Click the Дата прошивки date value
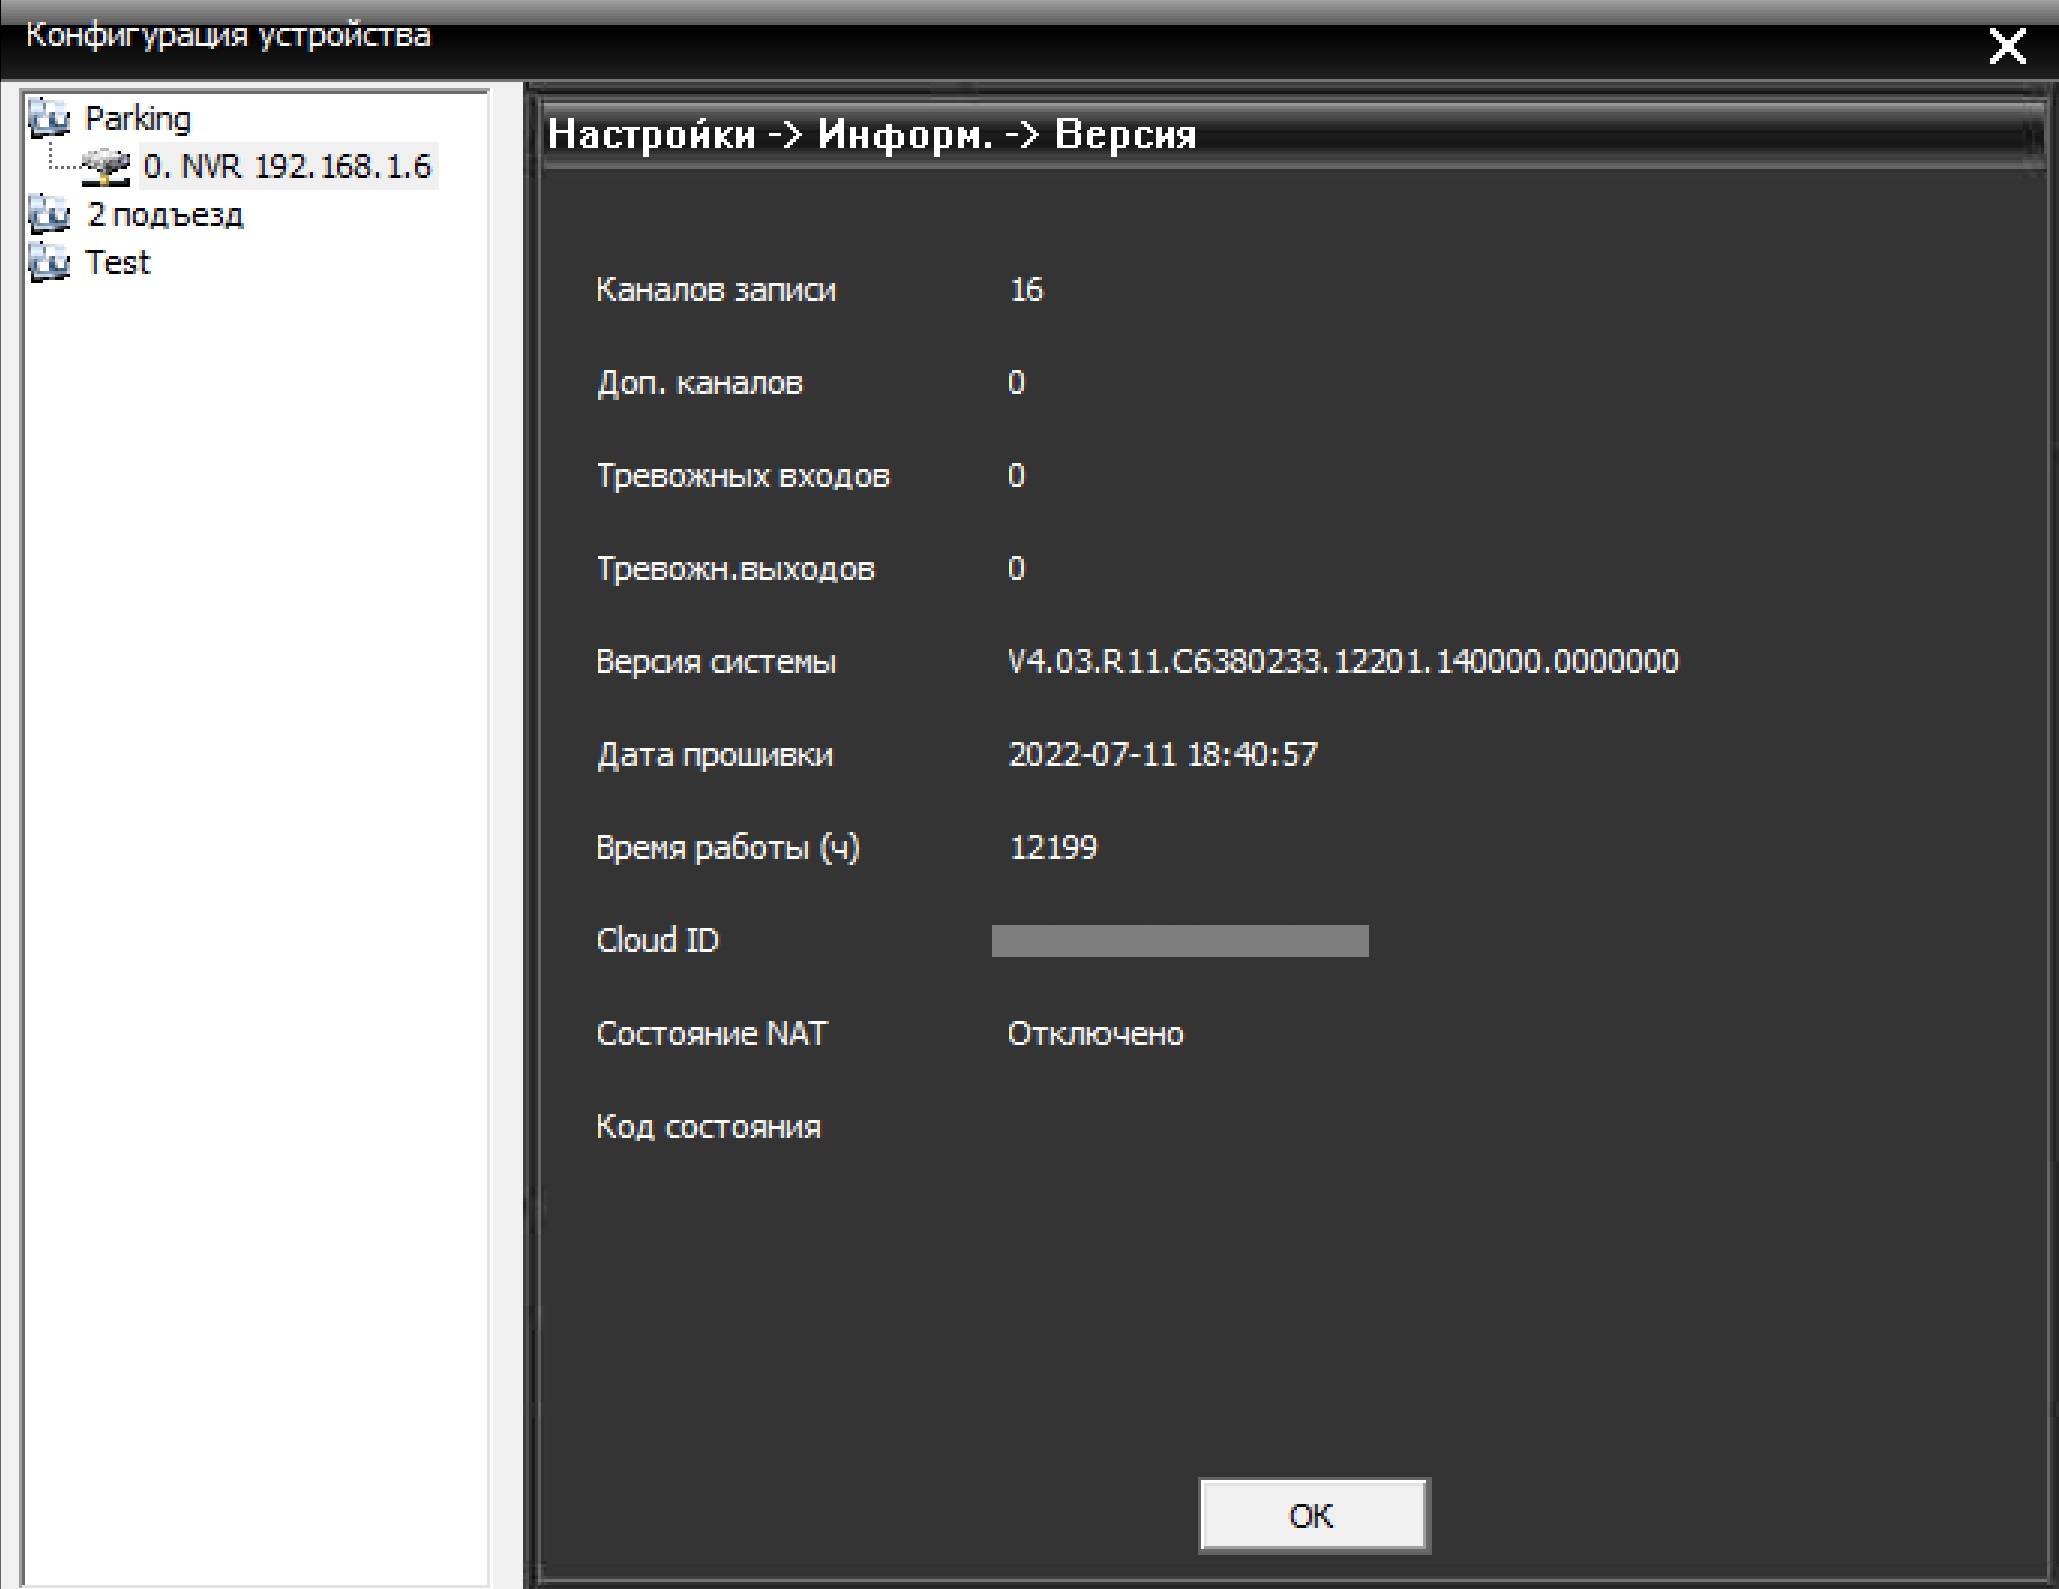The width and height of the screenshot is (2059, 1589). 1162,754
